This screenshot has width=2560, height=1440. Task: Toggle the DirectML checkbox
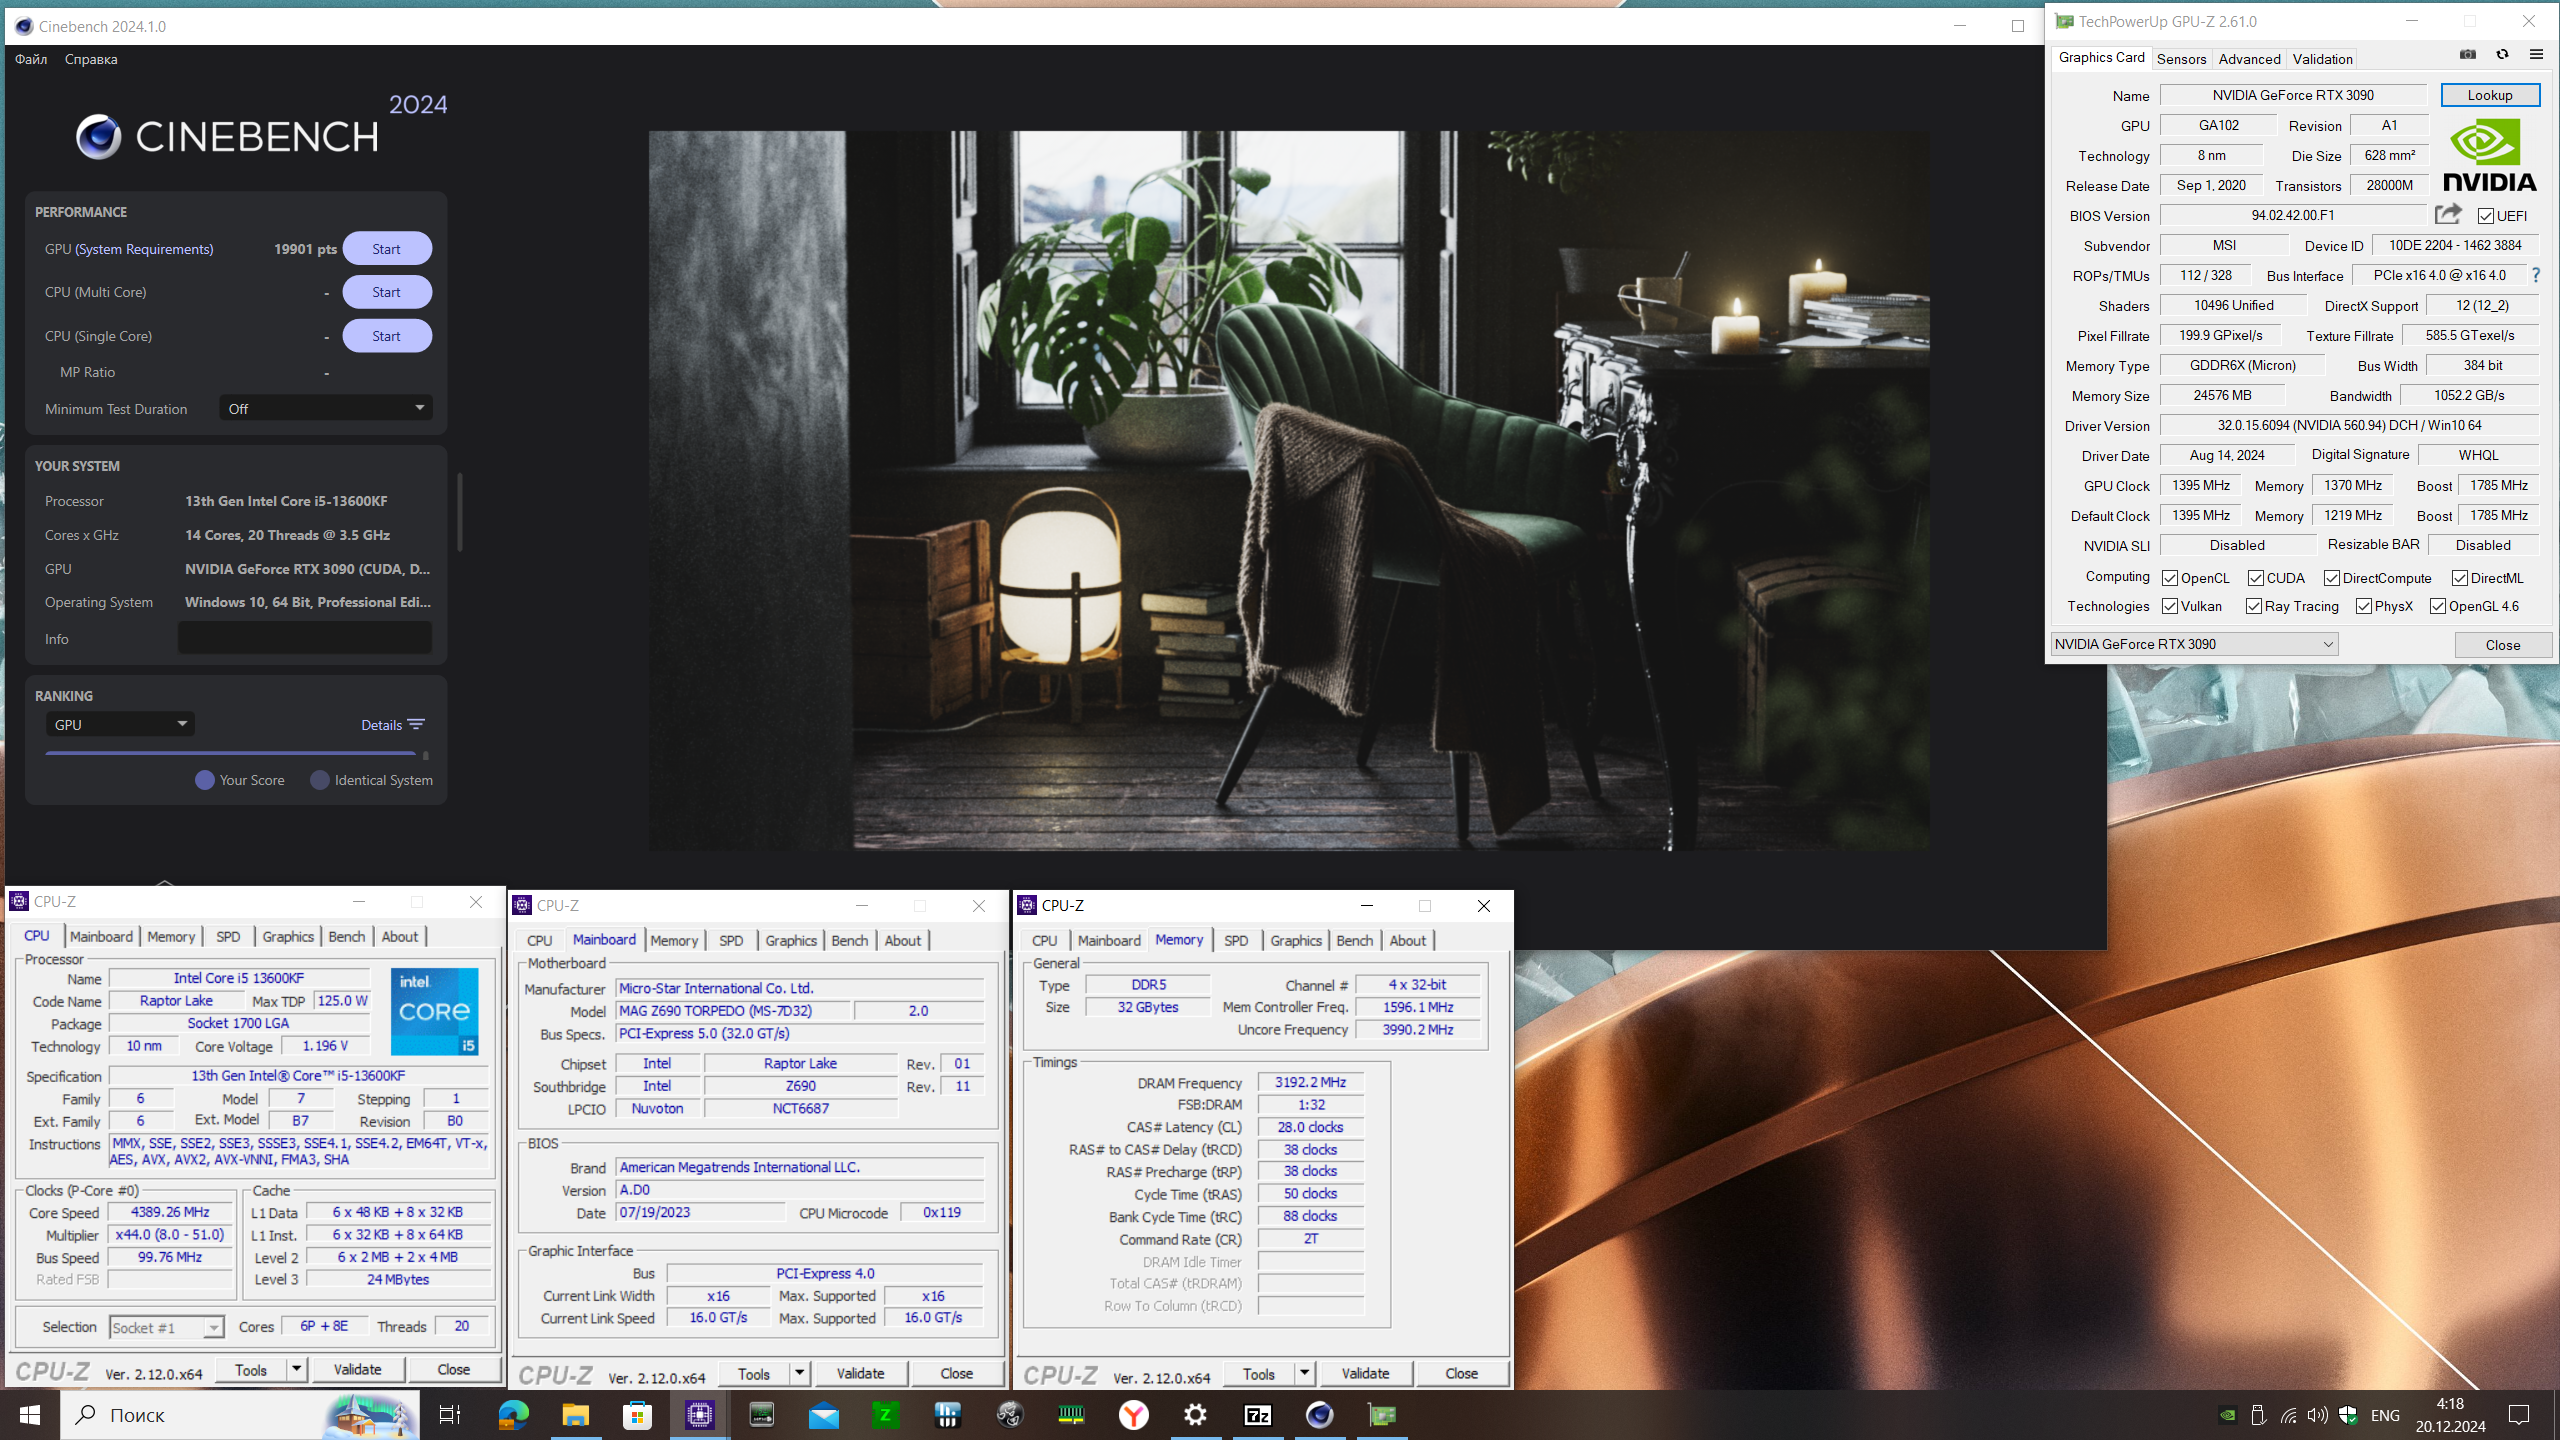point(2459,578)
